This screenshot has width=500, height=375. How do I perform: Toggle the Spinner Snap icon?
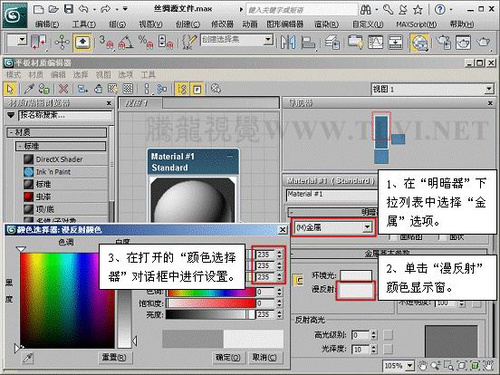(166, 42)
